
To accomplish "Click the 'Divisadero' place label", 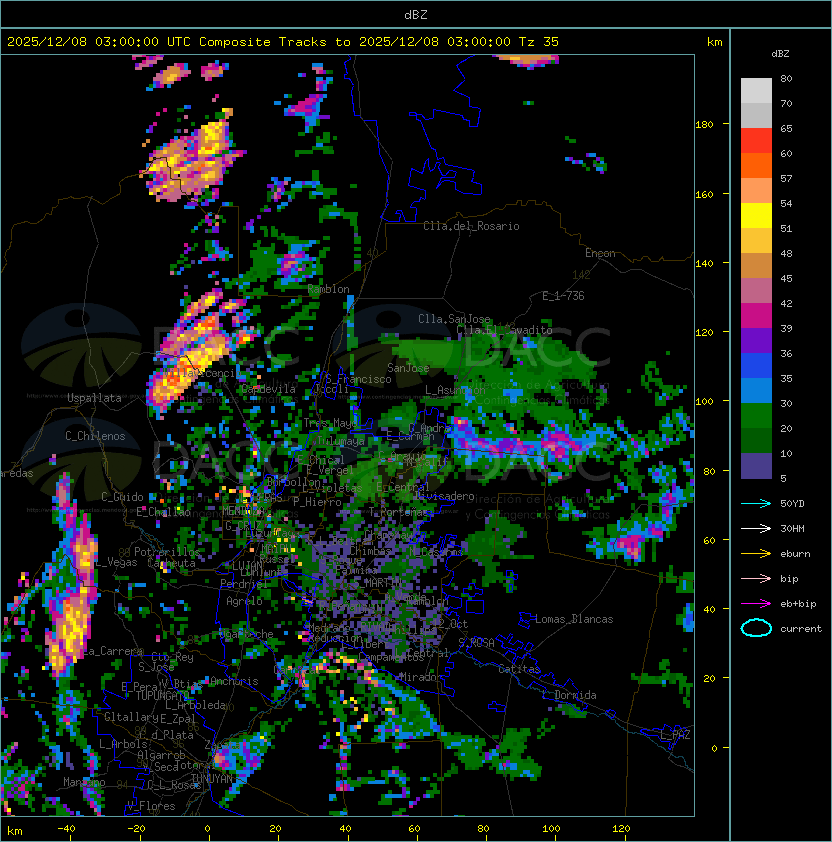I will 444,495.
